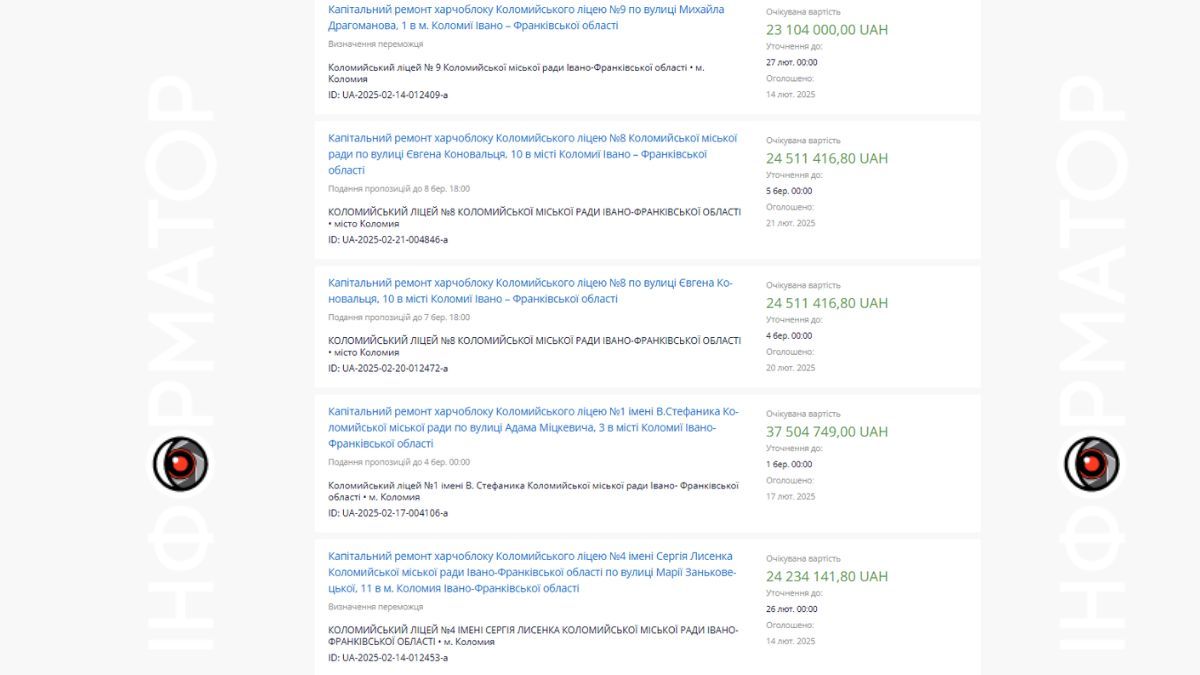The image size is (1200, 675).
Task: Select organization Коломийський ліцей №1 імені В. Стефаника
Action: pos(532,486)
